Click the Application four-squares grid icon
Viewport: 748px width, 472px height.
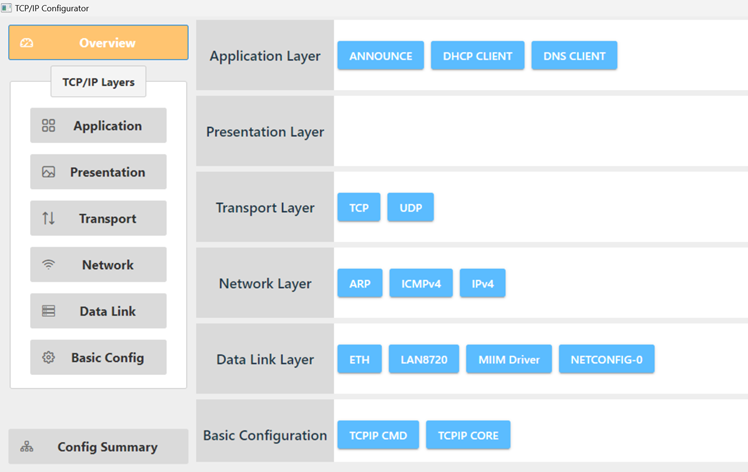coord(48,126)
